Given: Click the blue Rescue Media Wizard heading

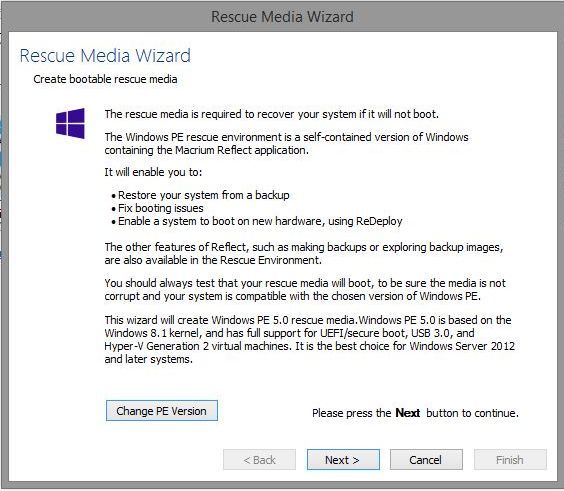Looking at the screenshot, I should coord(105,55).
